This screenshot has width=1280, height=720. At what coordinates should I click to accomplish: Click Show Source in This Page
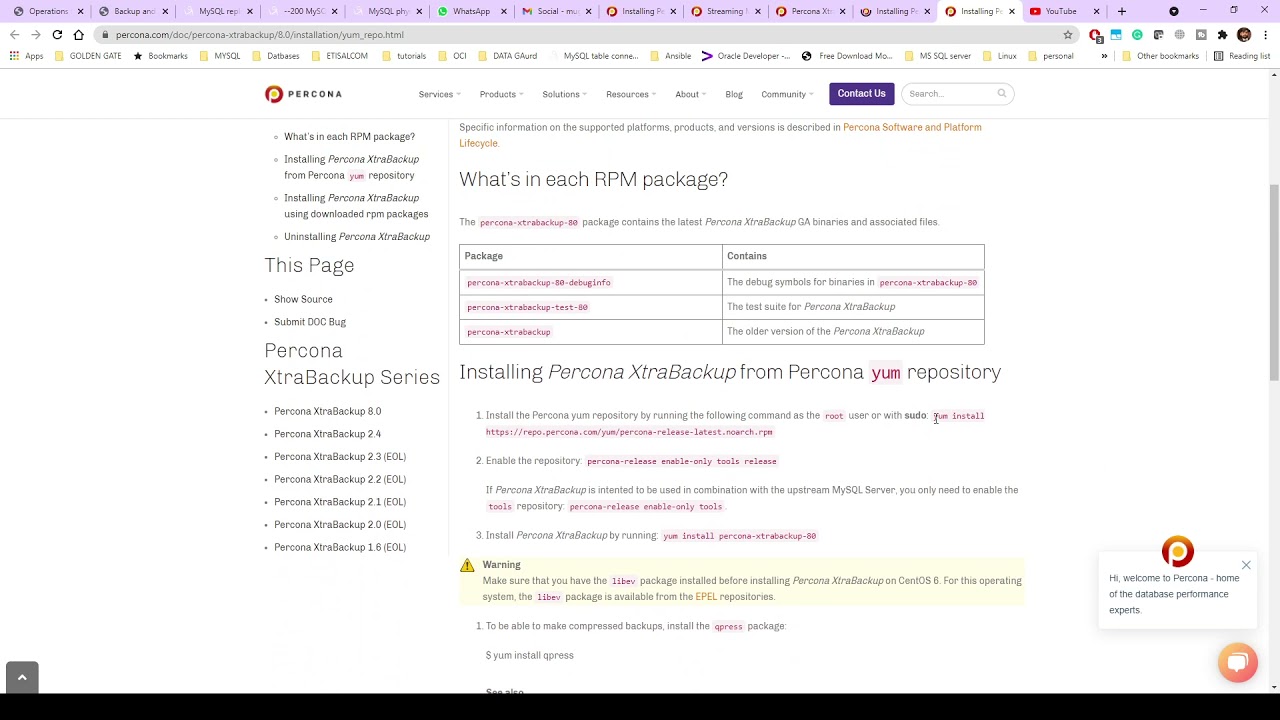coord(303,299)
